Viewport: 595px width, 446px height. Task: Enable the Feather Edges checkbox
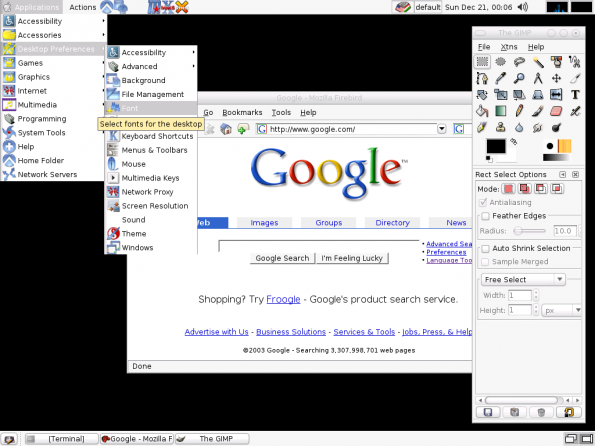(x=485, y=216)
